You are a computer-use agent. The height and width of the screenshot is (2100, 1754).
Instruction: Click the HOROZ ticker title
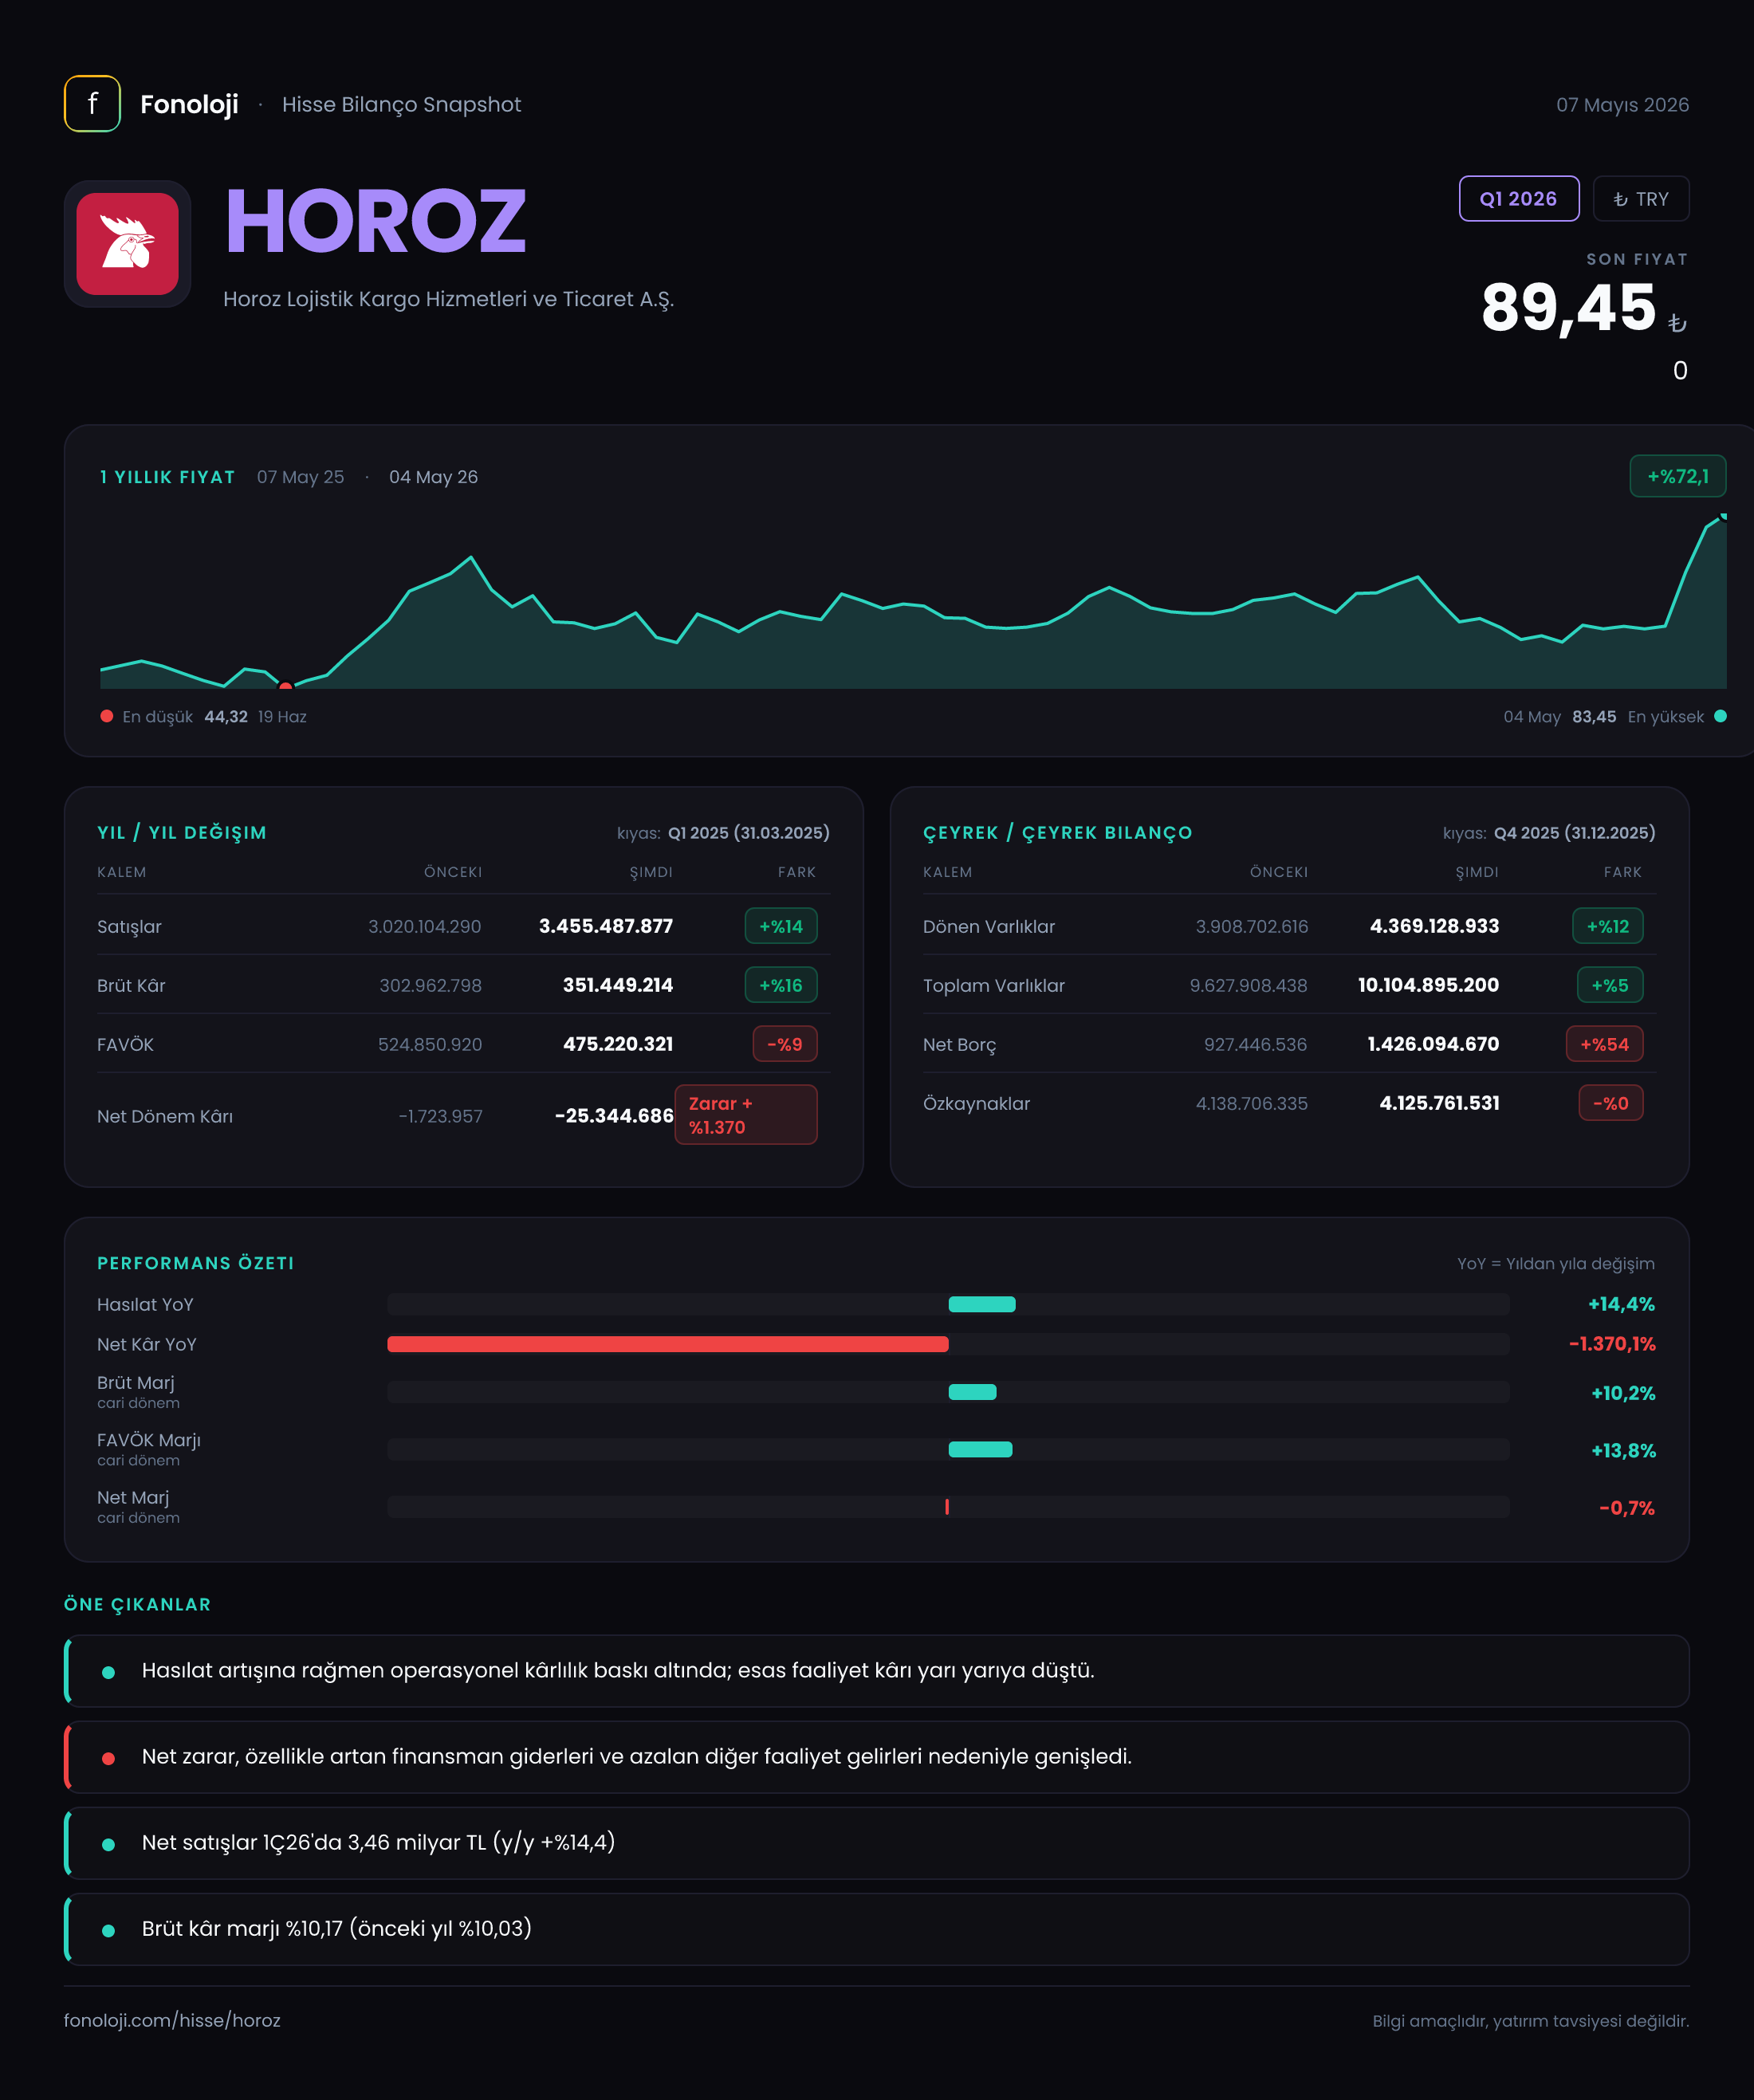click(x=375, y=221)
